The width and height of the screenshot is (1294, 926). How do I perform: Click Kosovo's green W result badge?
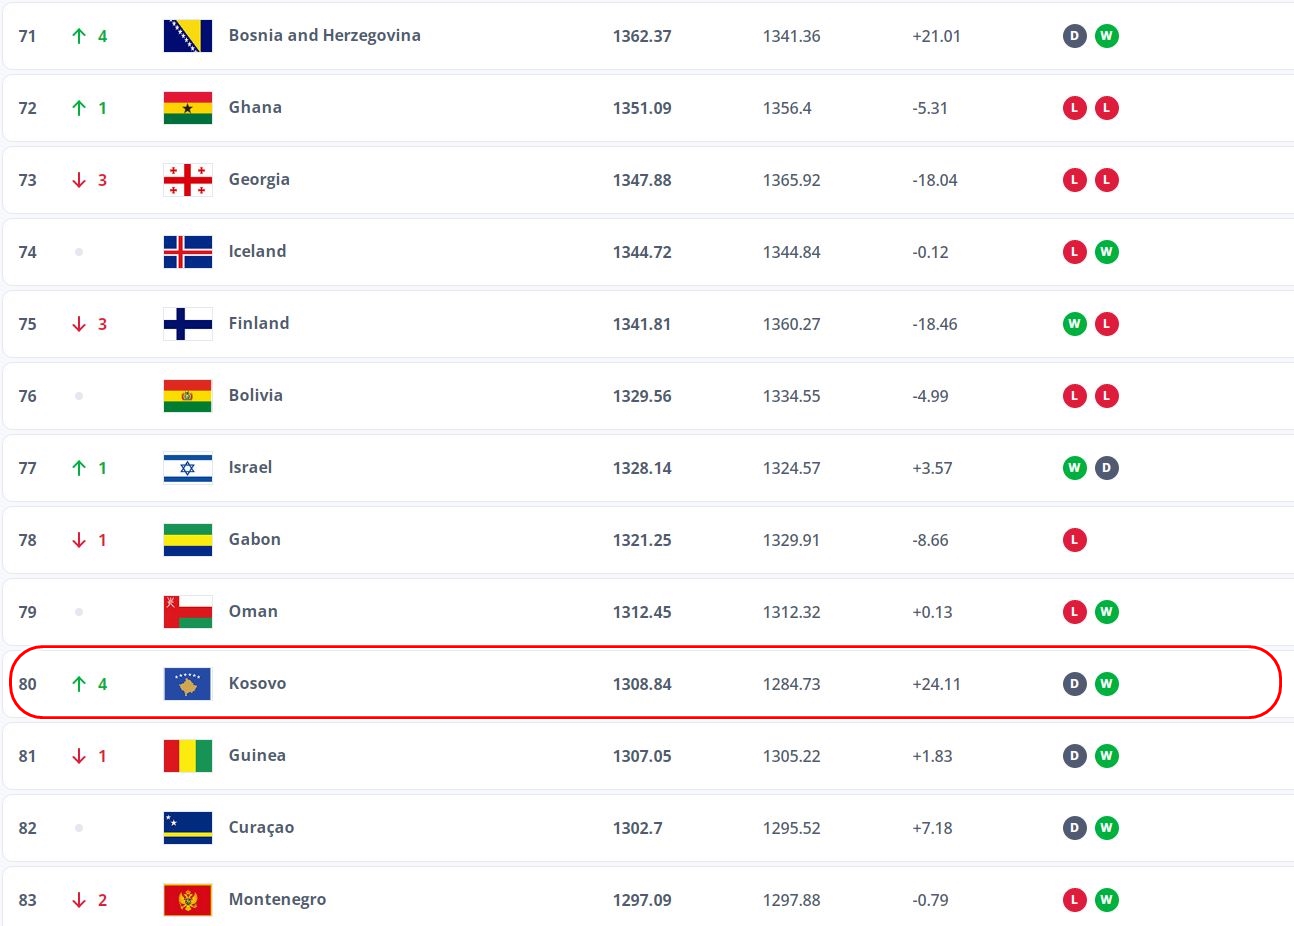(x=1106, y=684)
